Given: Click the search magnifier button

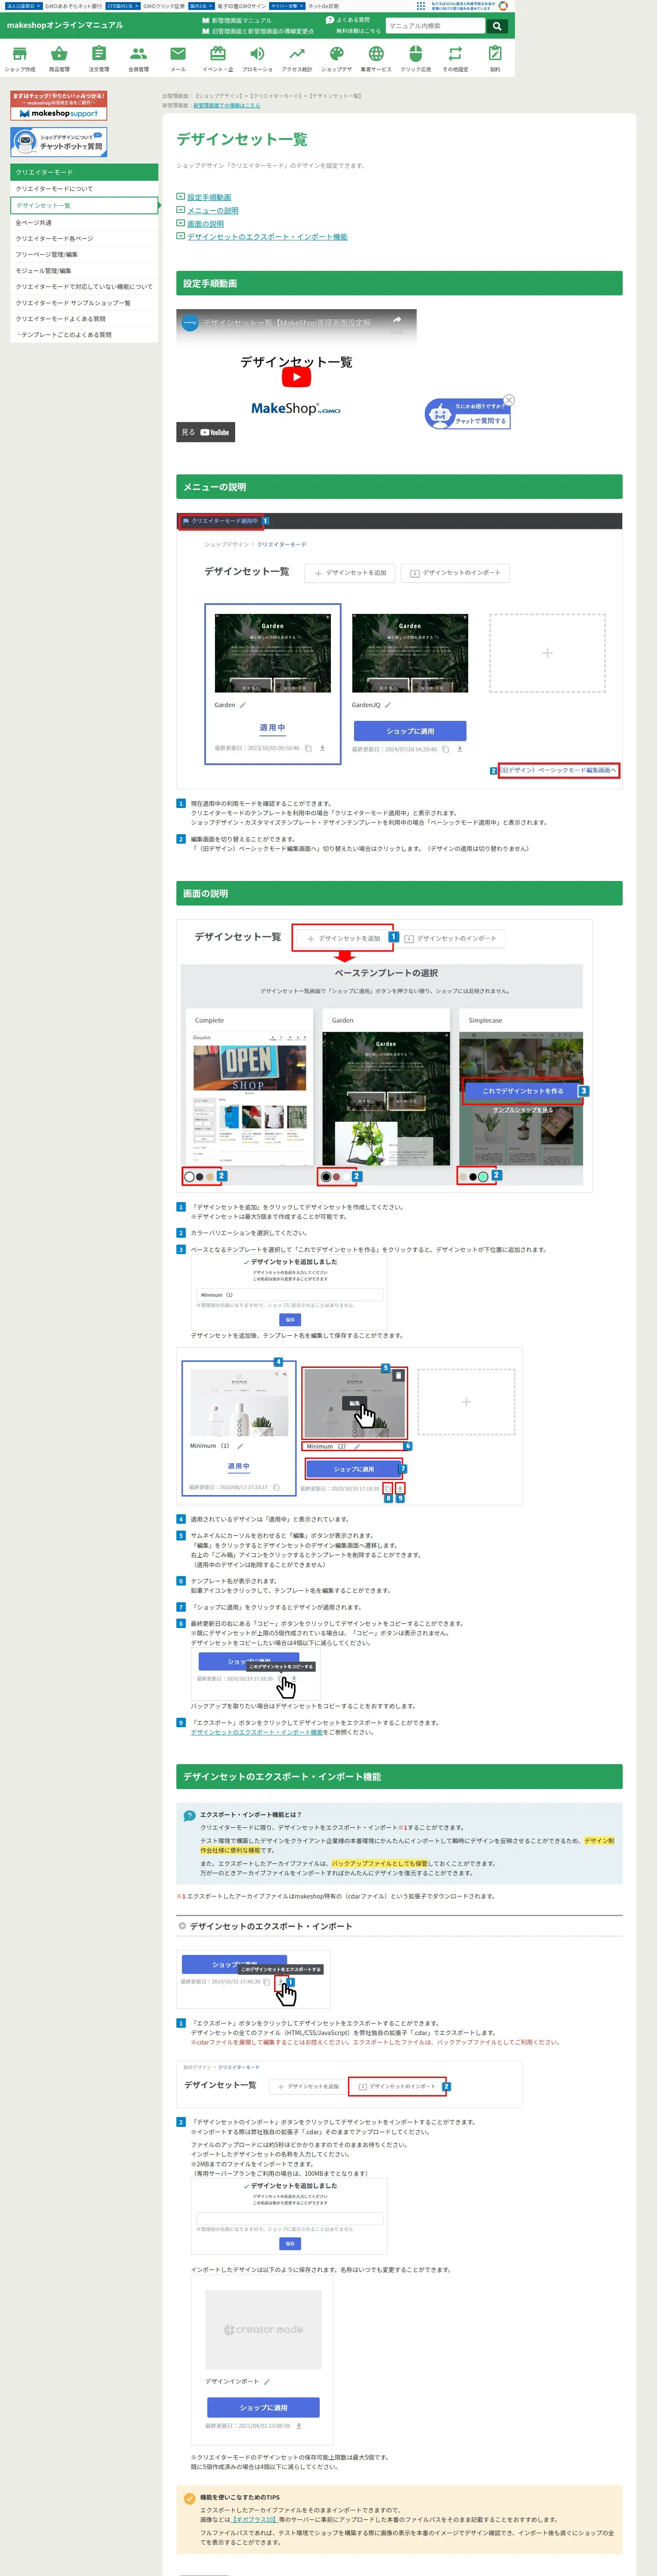Looking at the screenshot, I should tap(497, 26).
